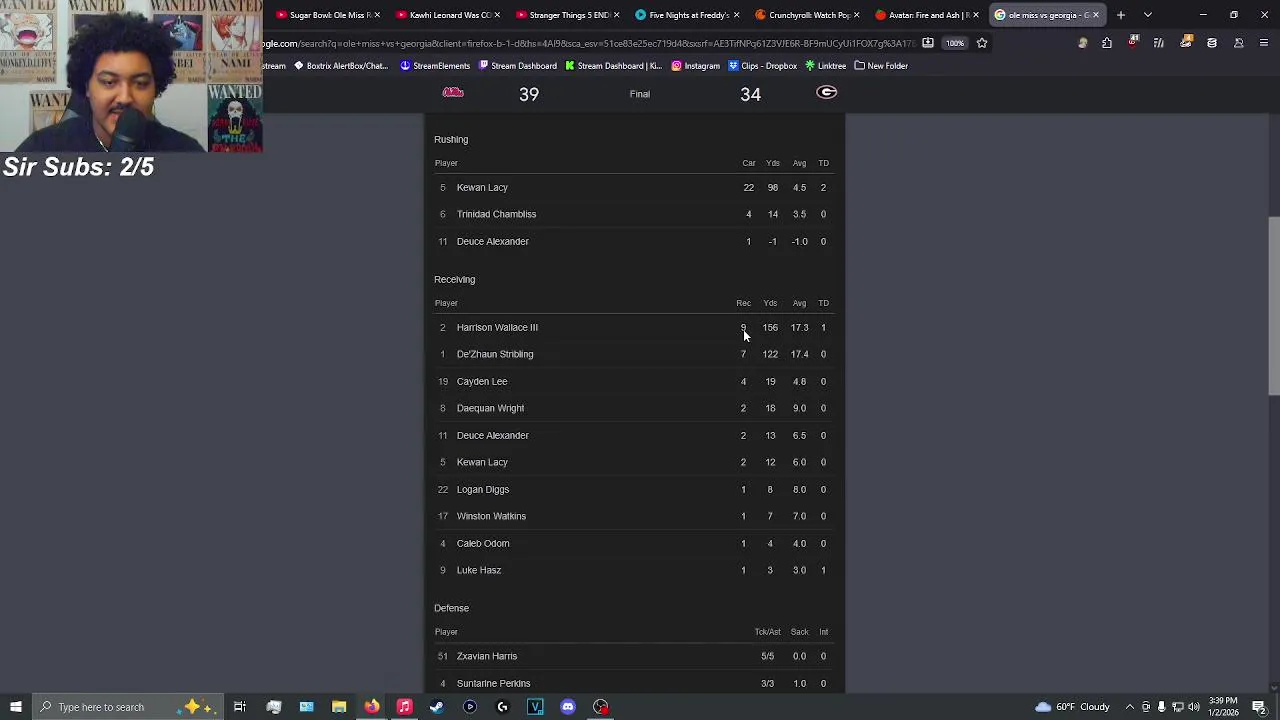
Task: Click the address bar URL field
Action: coord(590,43)
